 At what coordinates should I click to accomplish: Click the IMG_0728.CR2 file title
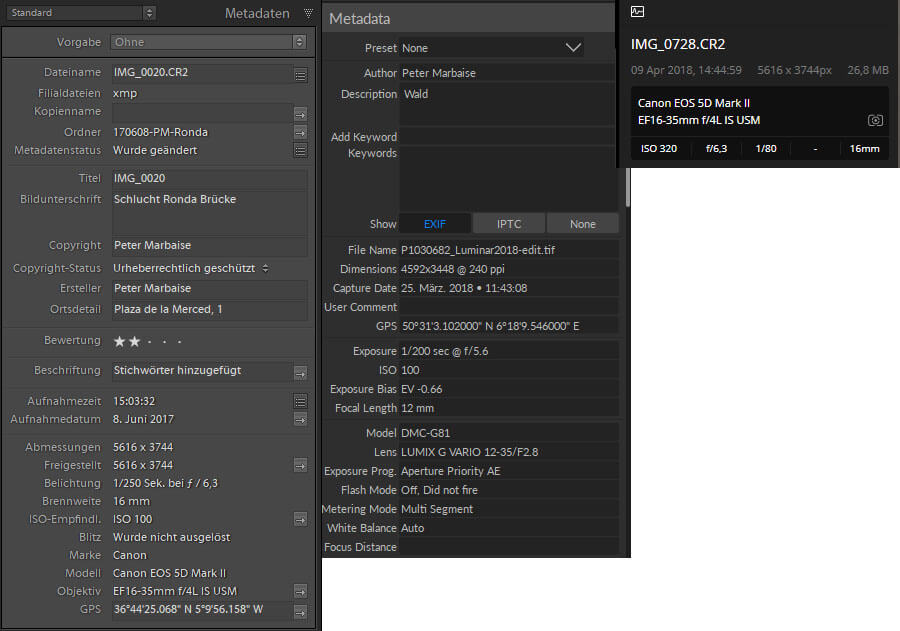678,44
